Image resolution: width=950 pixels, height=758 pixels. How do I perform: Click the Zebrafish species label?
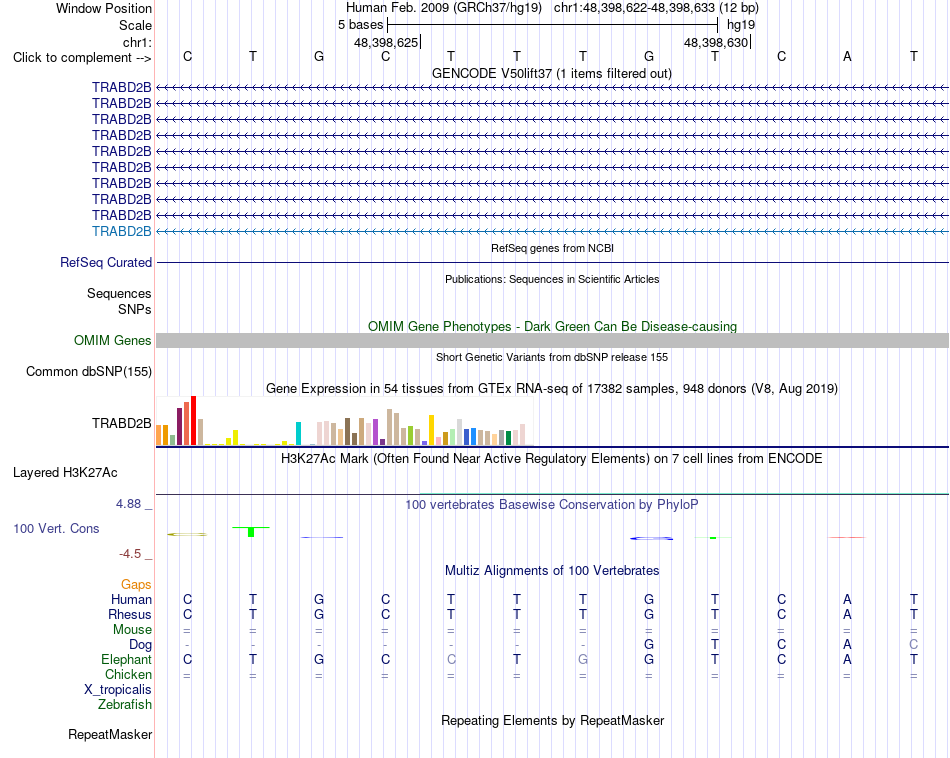tap(125, 705)
